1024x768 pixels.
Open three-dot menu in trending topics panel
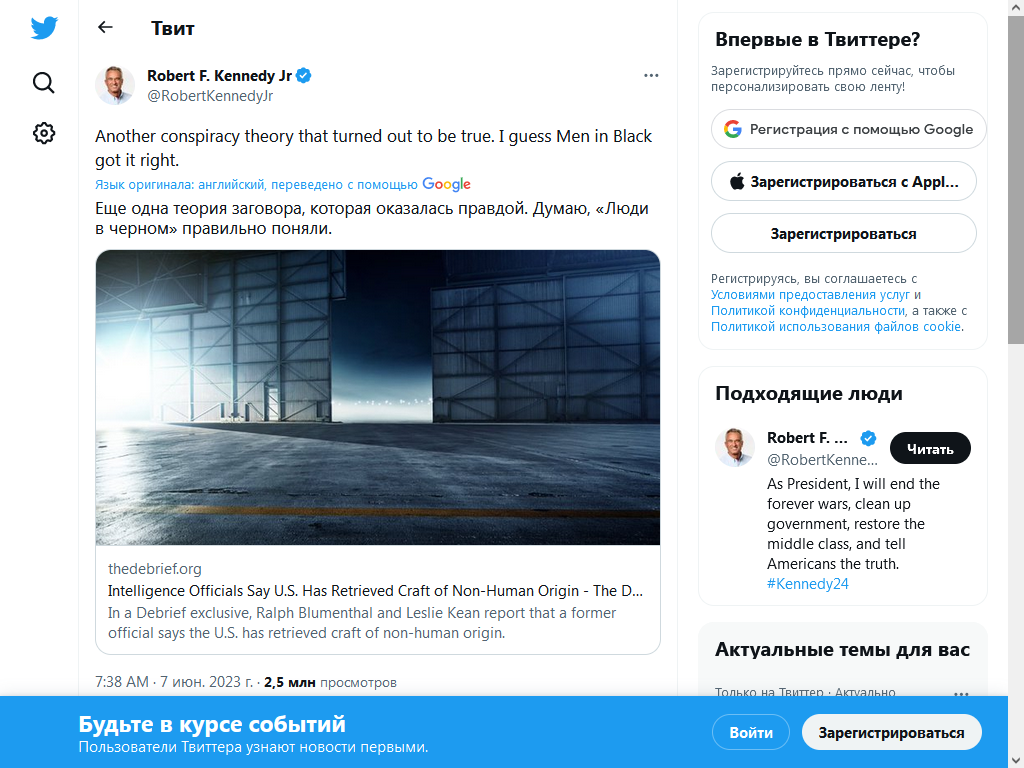[x=961, y=694]
